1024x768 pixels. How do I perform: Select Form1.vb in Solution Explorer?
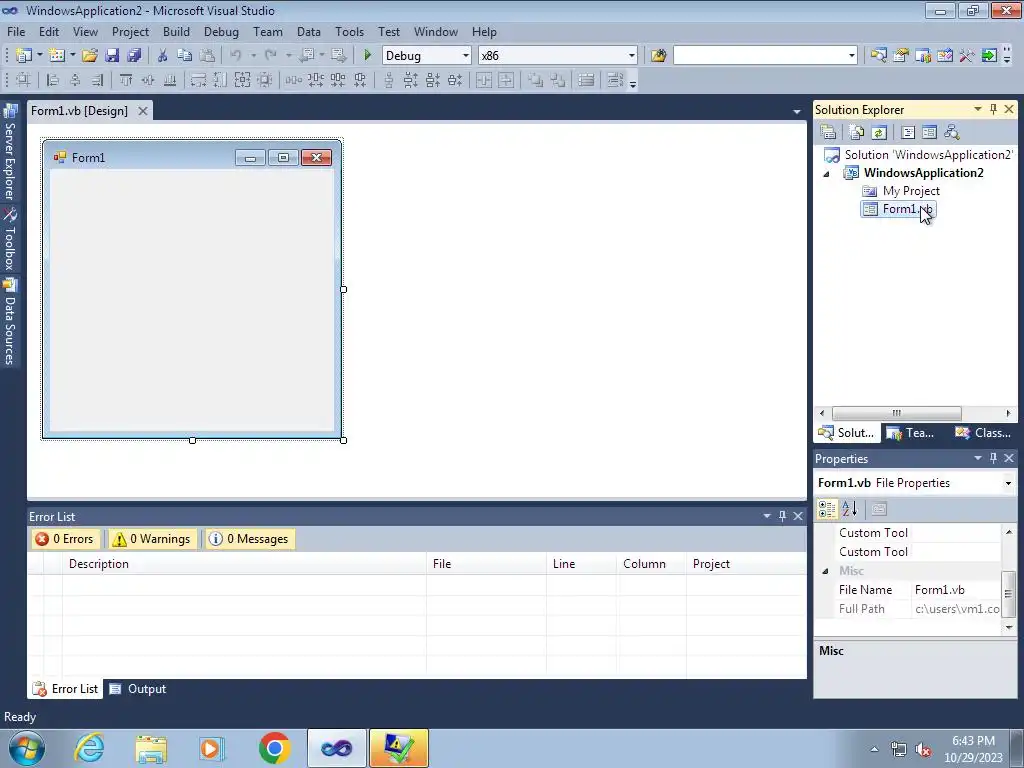[x=898, y=209]
